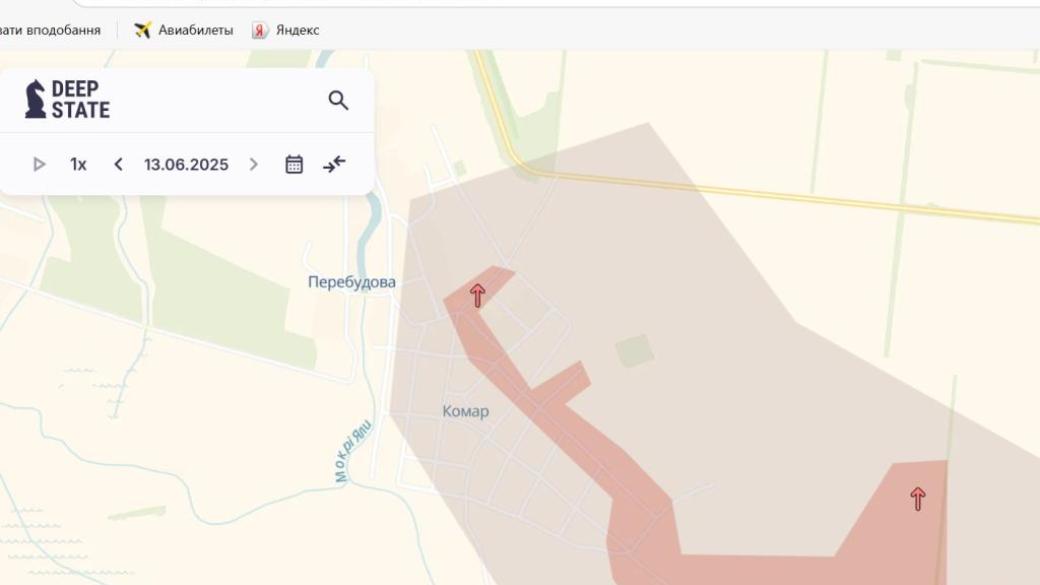Open the Яндекс bookmark
The width and height of the screenshot is (1040, 585).
pyautogui.click(x=286, y=30)
